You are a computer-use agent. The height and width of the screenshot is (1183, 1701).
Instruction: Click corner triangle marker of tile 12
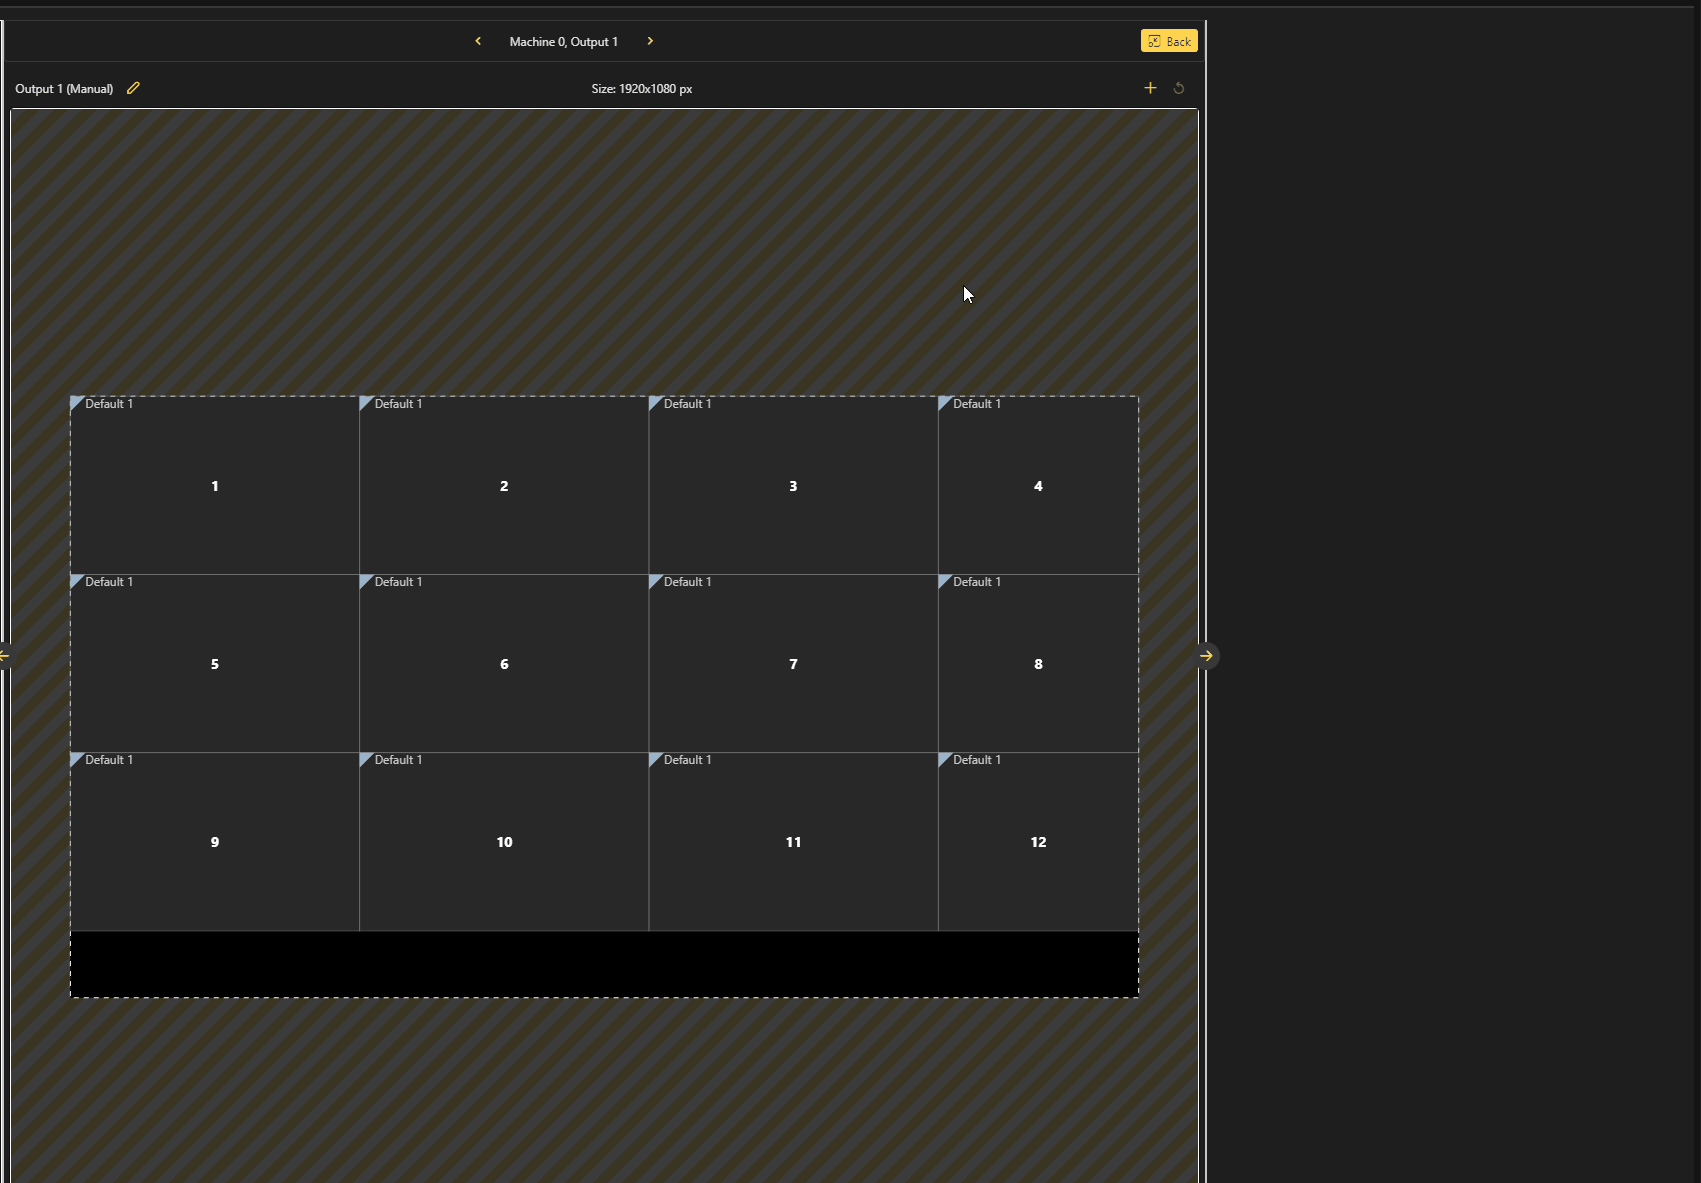click(x=943, y=758)
